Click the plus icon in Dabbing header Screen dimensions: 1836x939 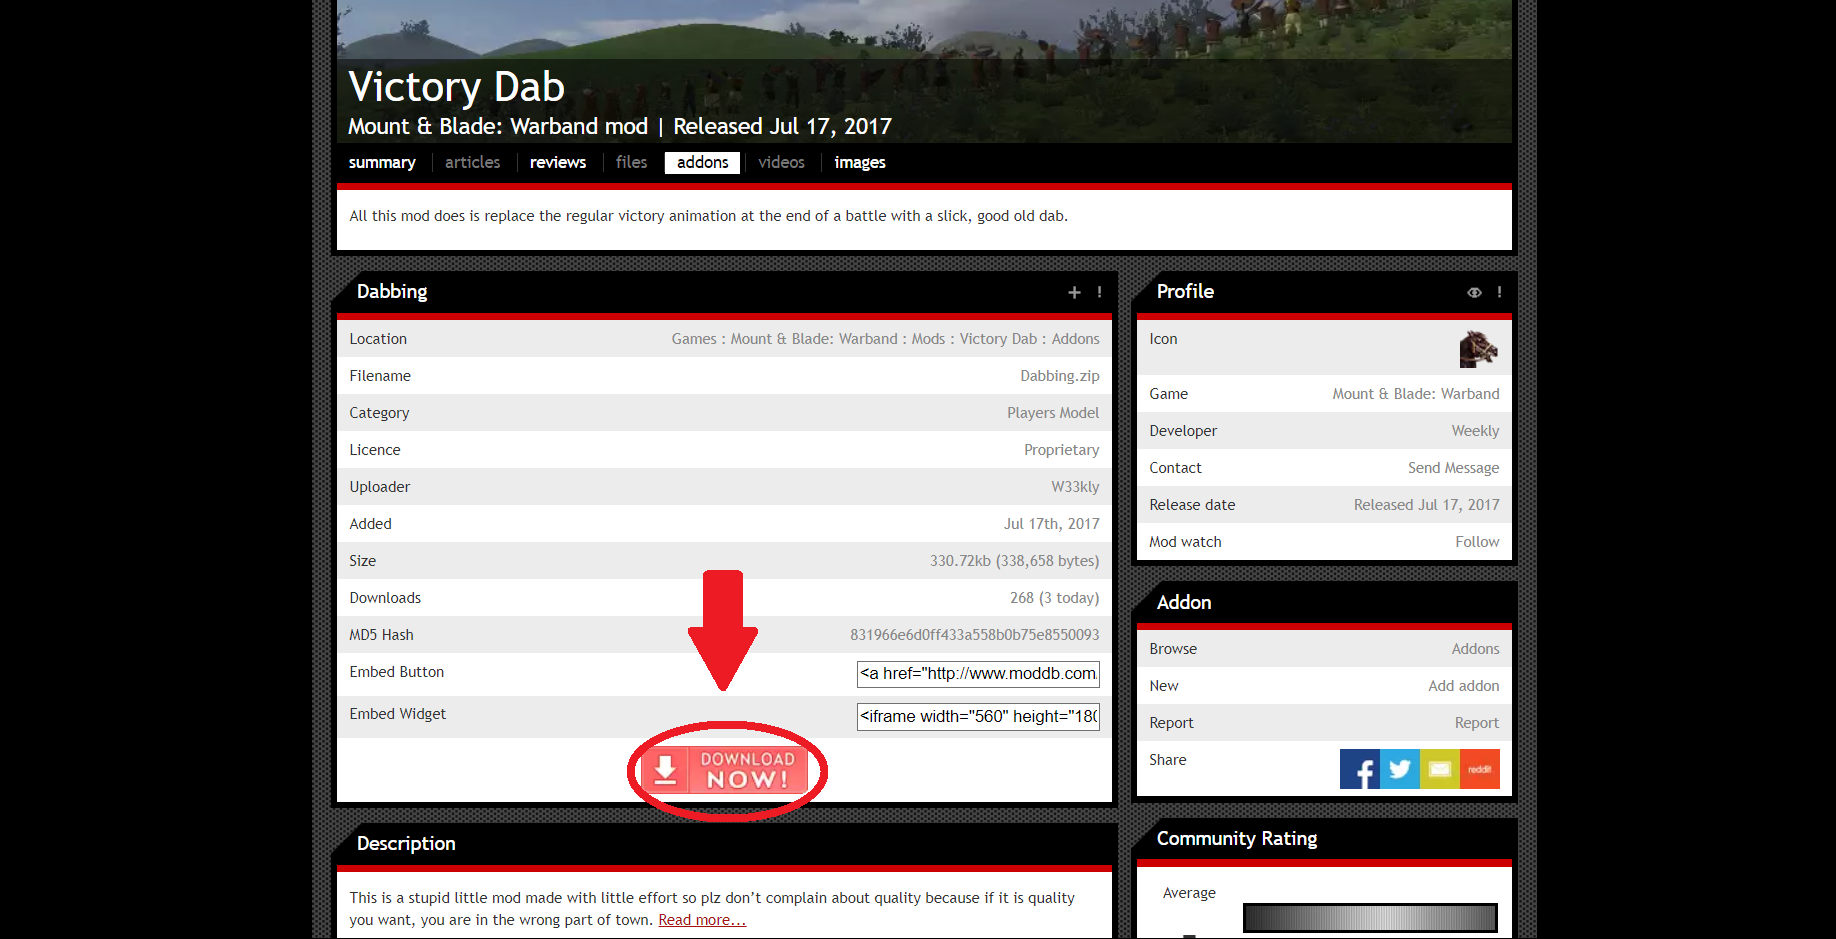pos(1074,292)
